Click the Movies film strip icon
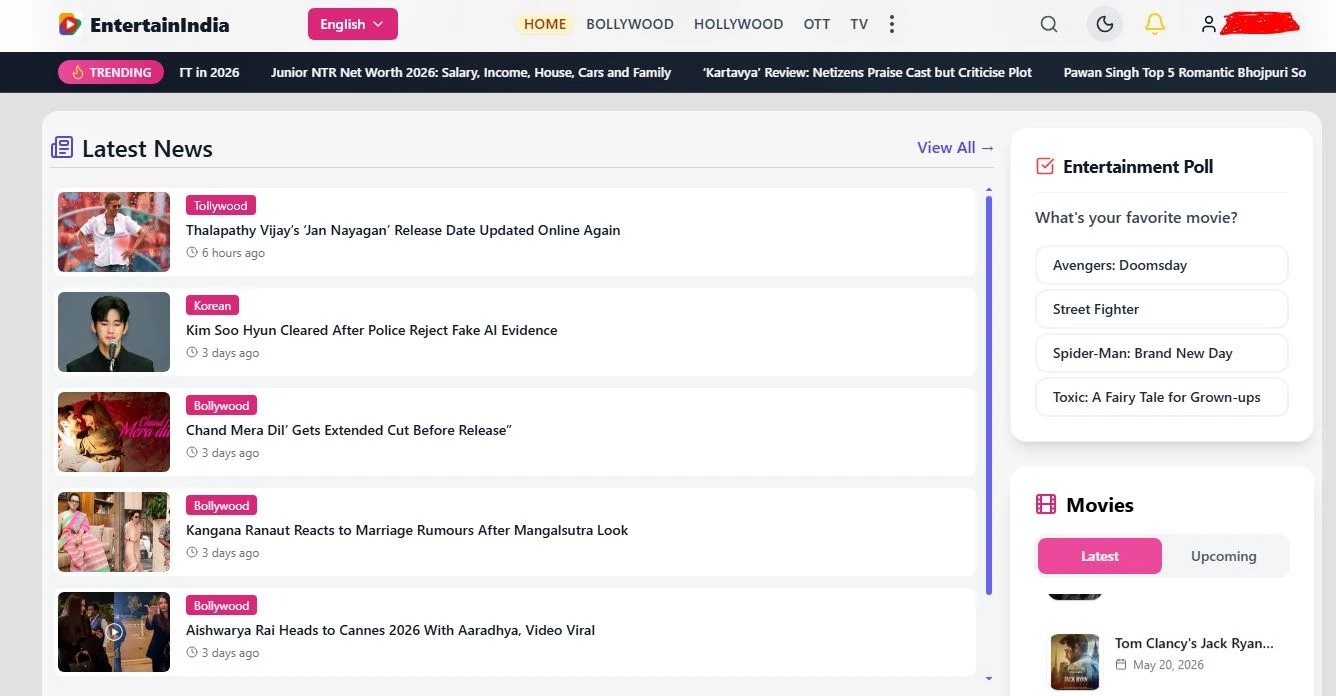This screenshot has height=696, width=1336. point(1046,504)
